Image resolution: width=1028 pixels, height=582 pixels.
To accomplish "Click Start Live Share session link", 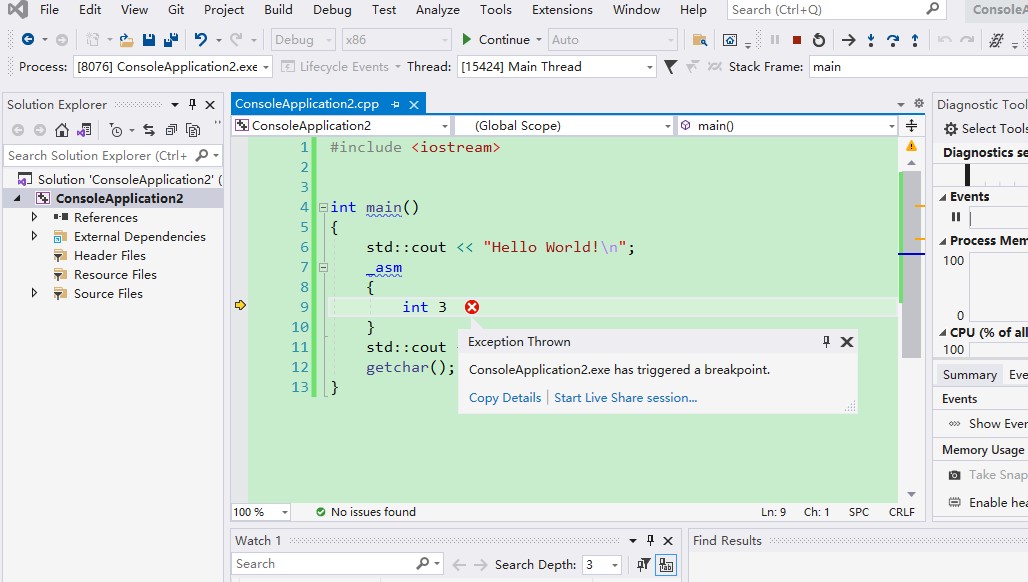I will [x=625, y=398].
